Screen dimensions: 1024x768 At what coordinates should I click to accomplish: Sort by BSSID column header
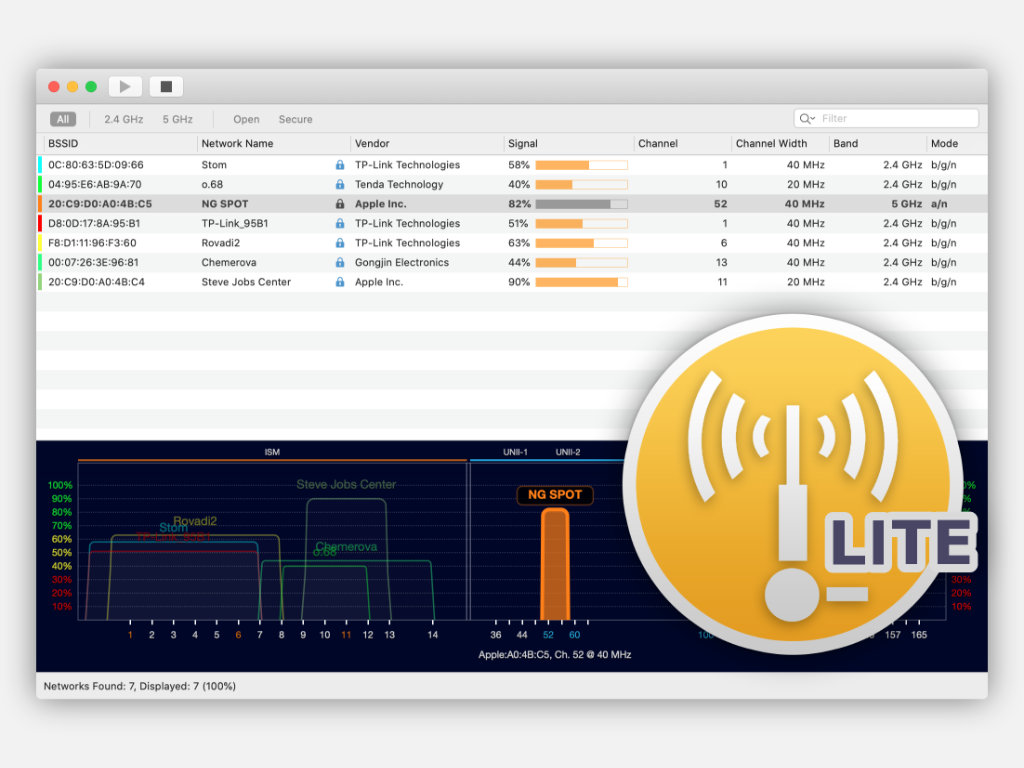[x=63, y=143]
